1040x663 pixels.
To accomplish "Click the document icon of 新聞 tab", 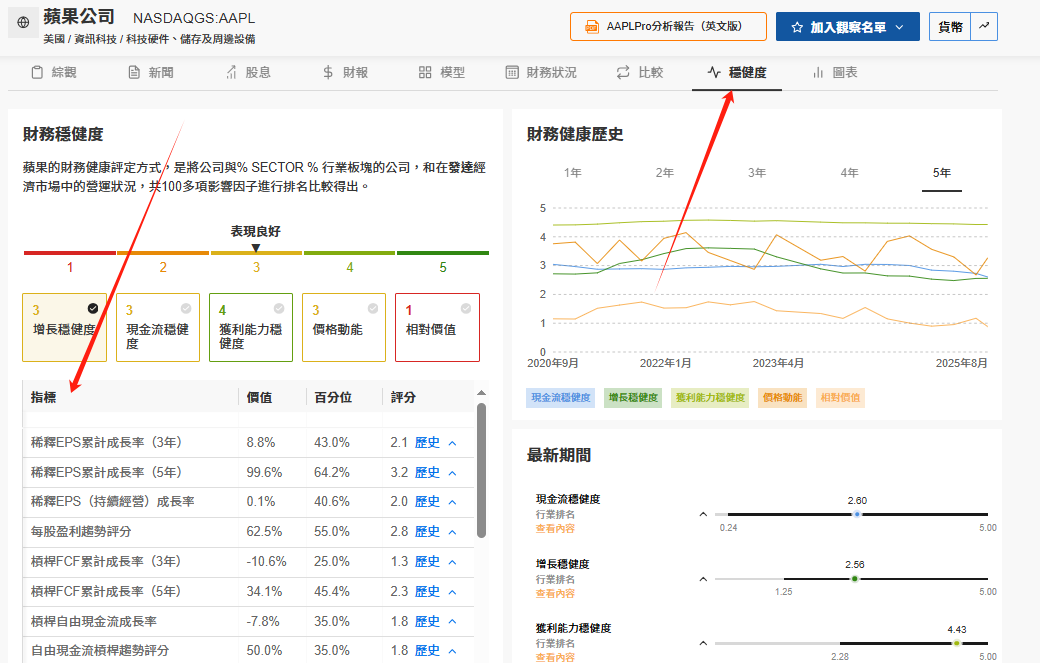I will pyautogui.click(x=134, y=72).
